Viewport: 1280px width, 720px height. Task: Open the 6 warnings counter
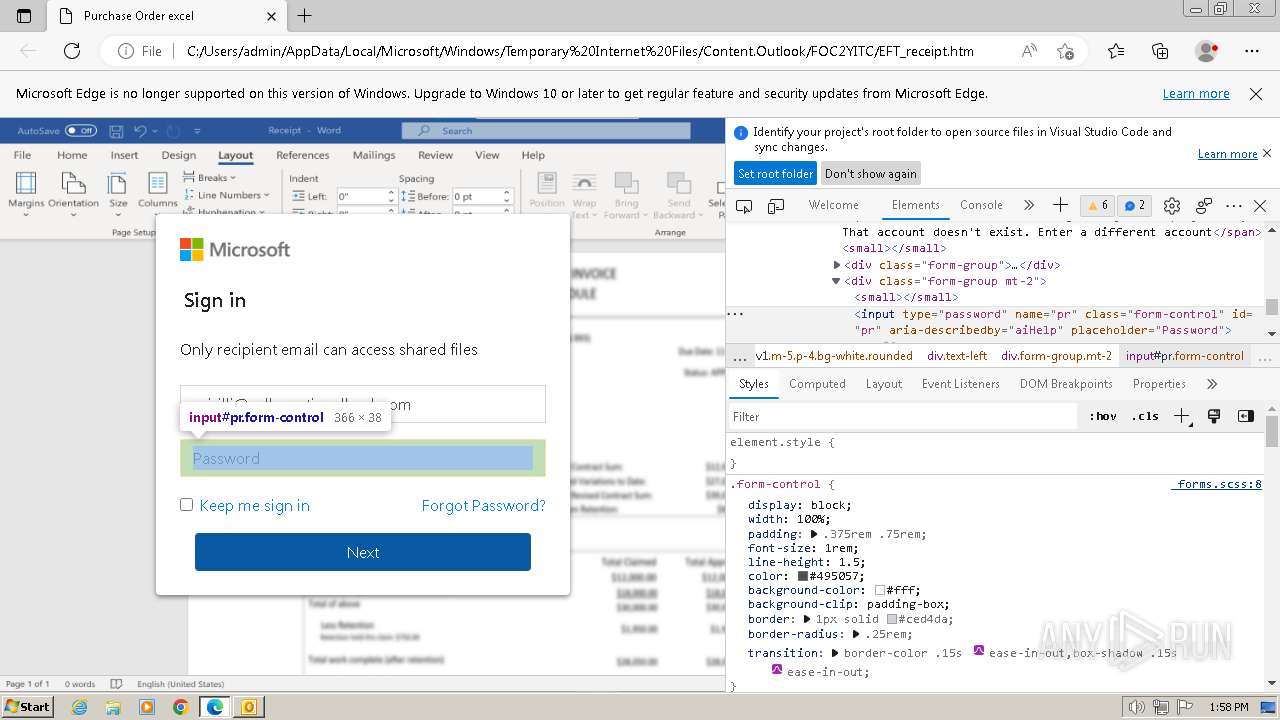click(1097, 205)
